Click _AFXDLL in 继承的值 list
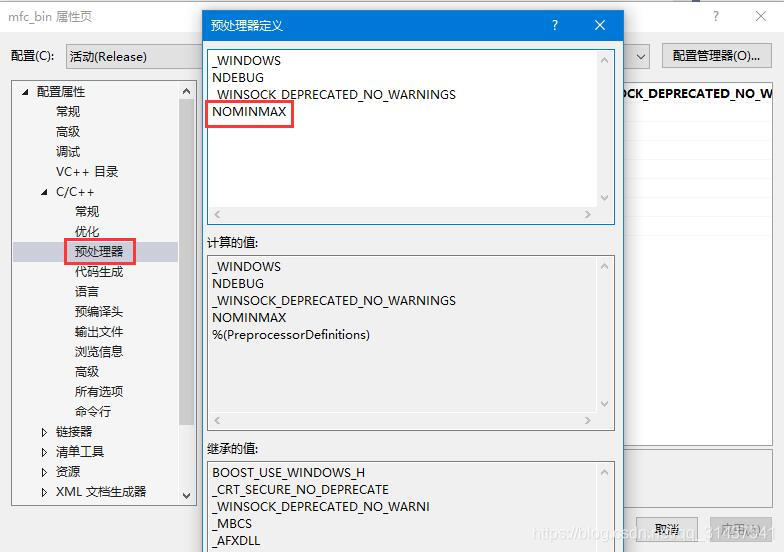Viewport: 784px width, 552px height. point(236,540)
